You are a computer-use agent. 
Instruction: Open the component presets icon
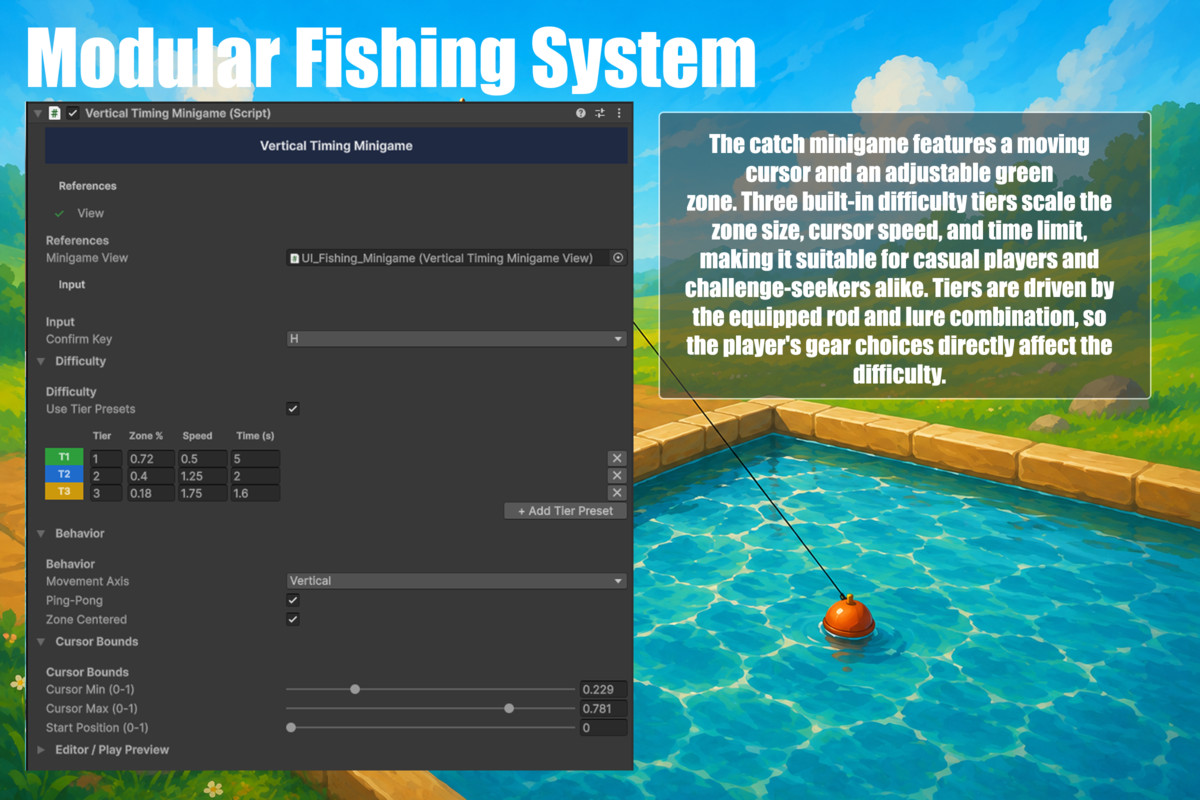[x=600, y=114]
